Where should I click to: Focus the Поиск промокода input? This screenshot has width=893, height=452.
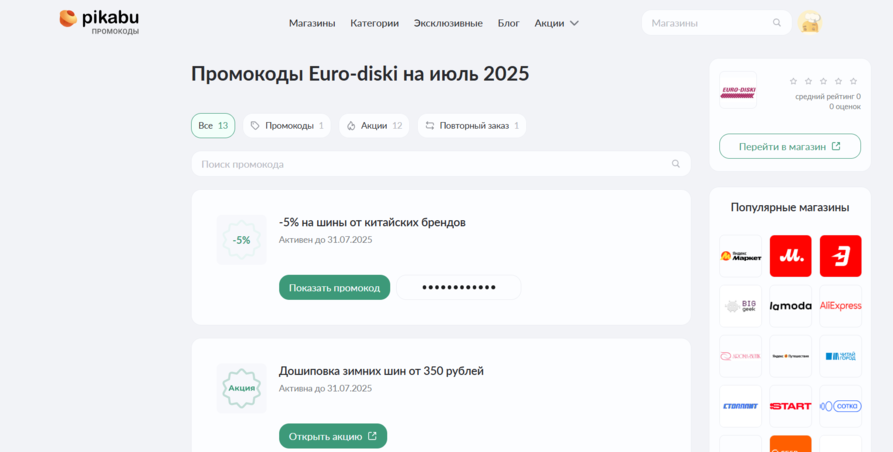coord(441,164)
